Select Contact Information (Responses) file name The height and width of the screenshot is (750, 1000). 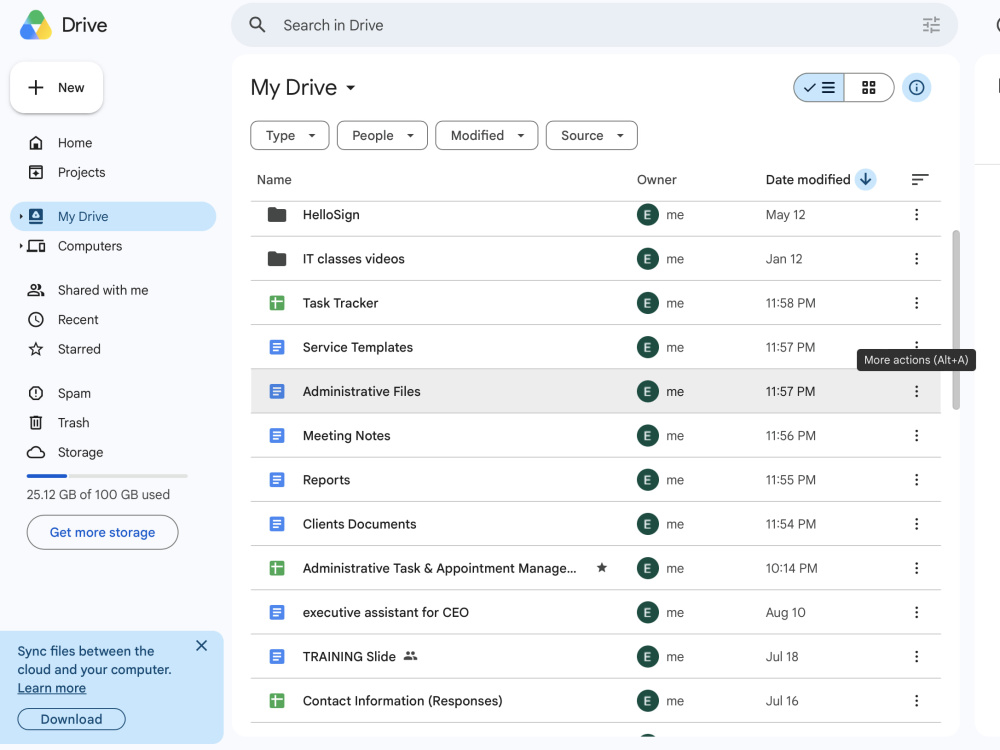pos(402,701)
